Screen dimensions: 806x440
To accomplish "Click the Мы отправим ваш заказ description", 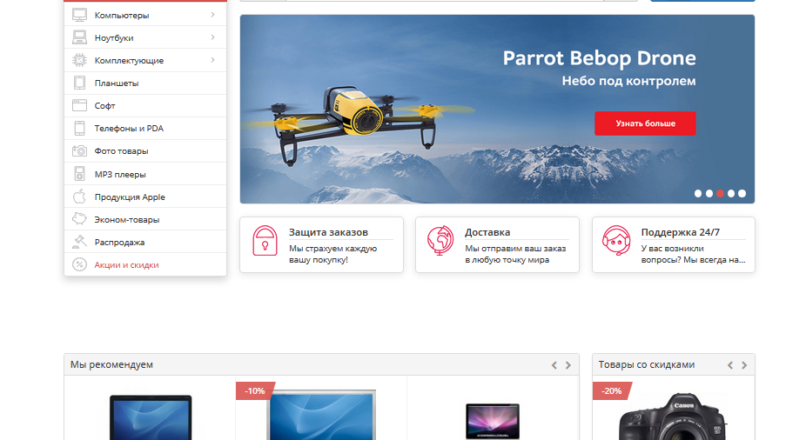I will coord(516,254).
